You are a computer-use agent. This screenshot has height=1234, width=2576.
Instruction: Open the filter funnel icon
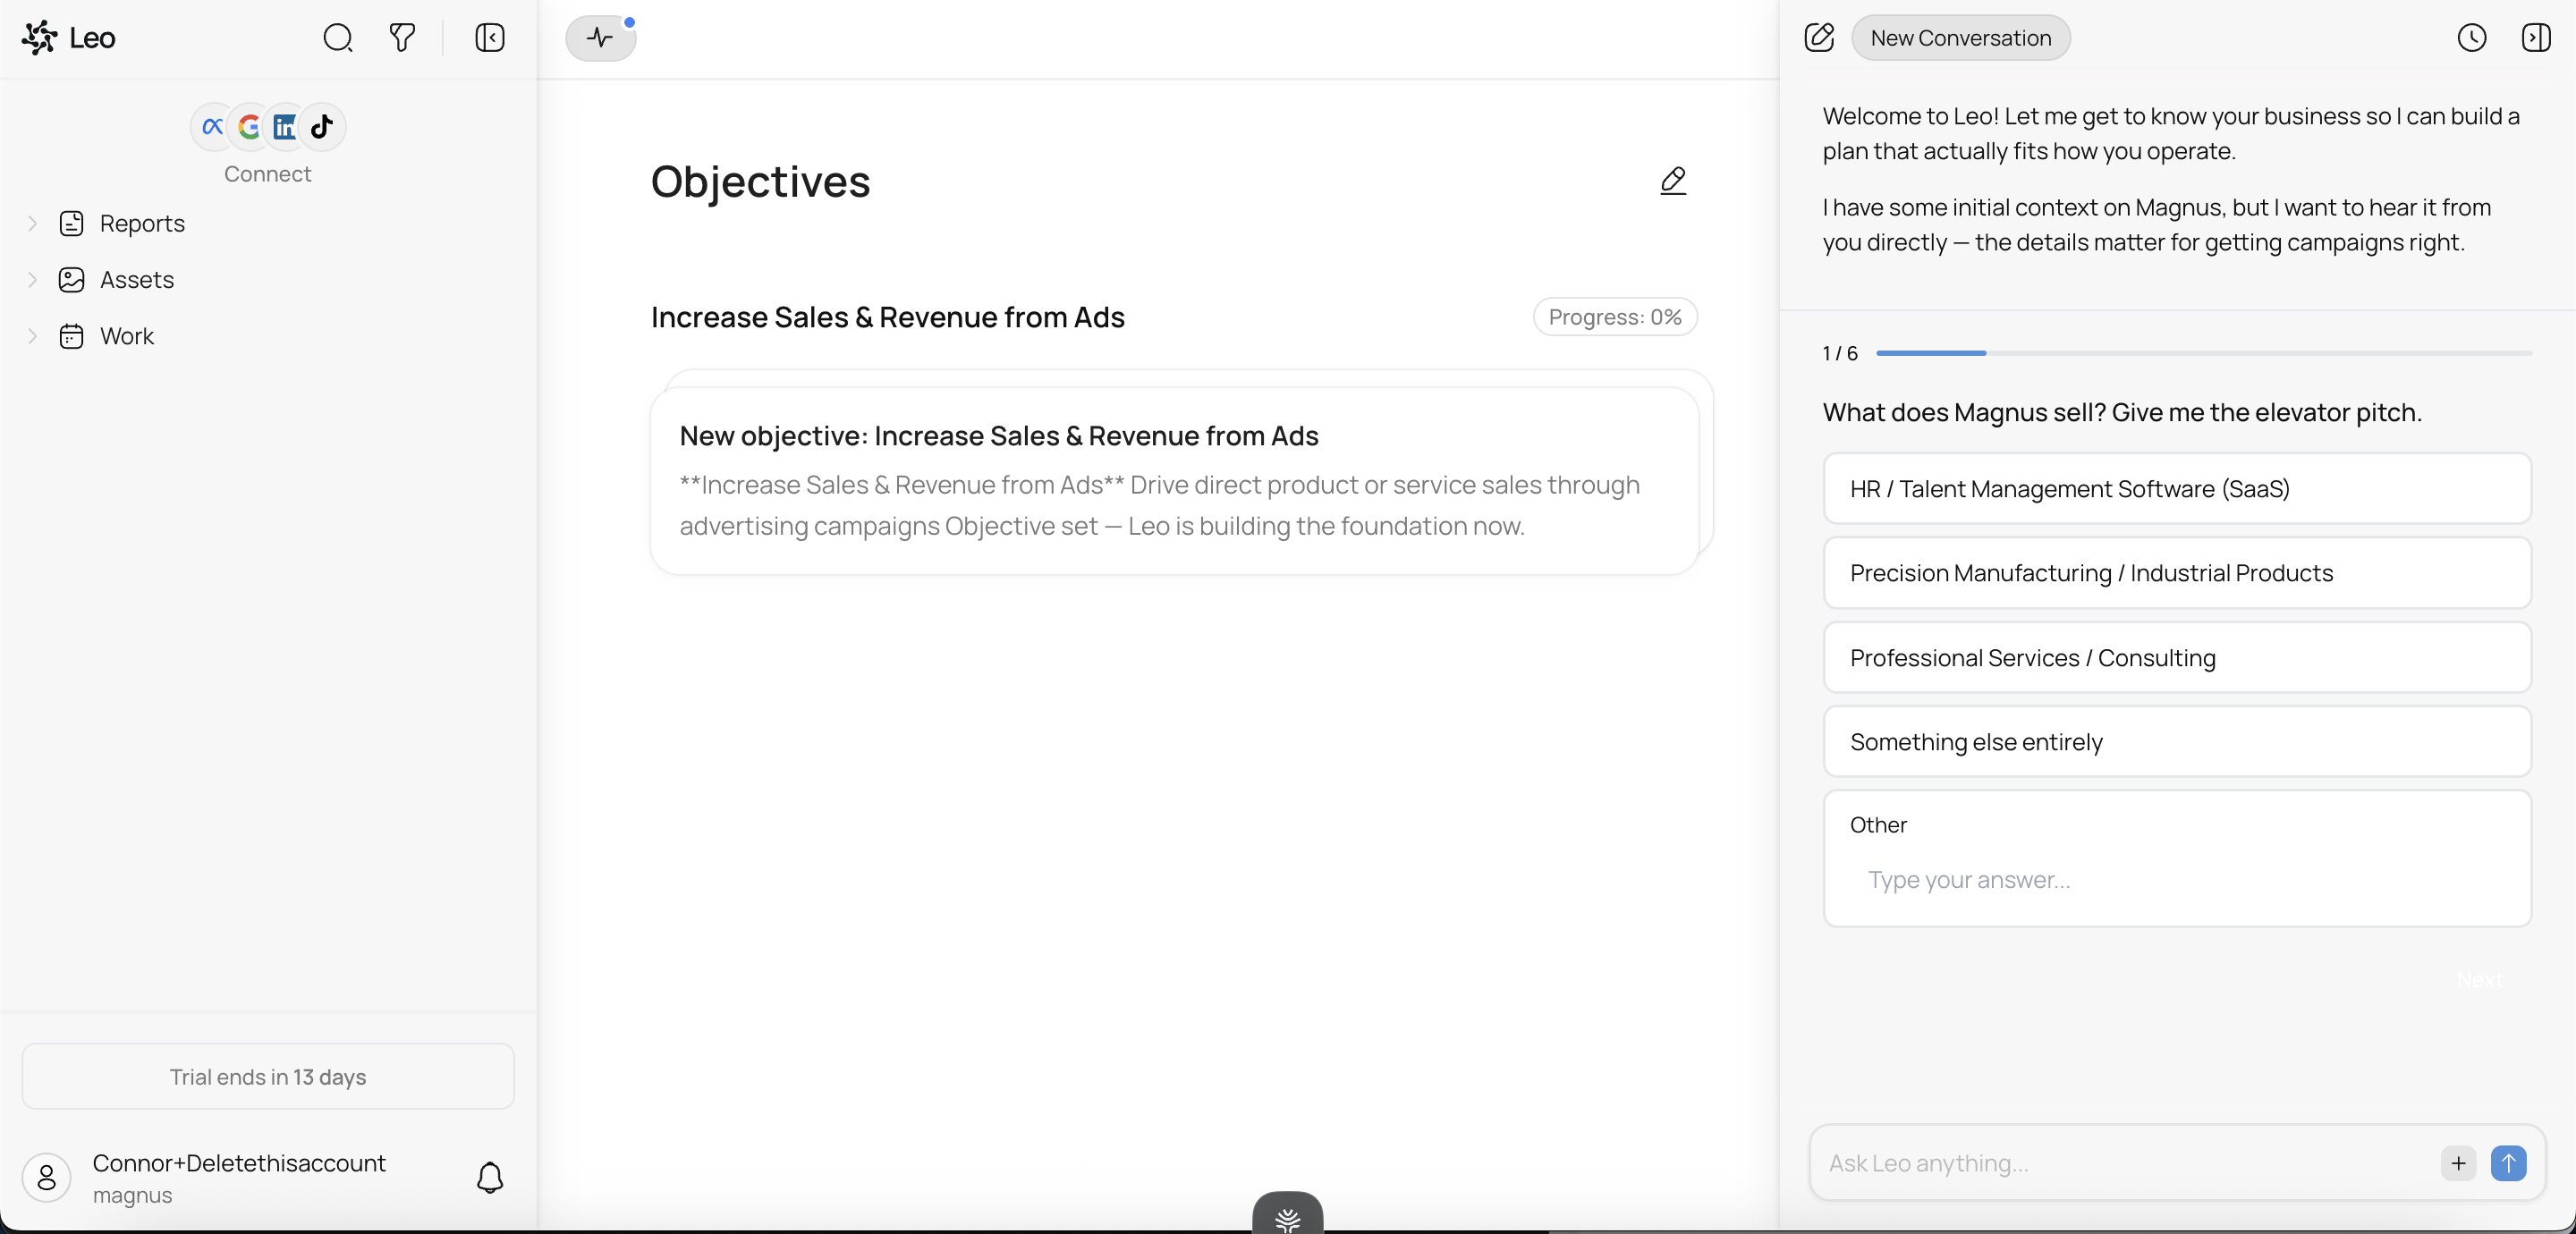pyautogui.click(x=402, y=38)
